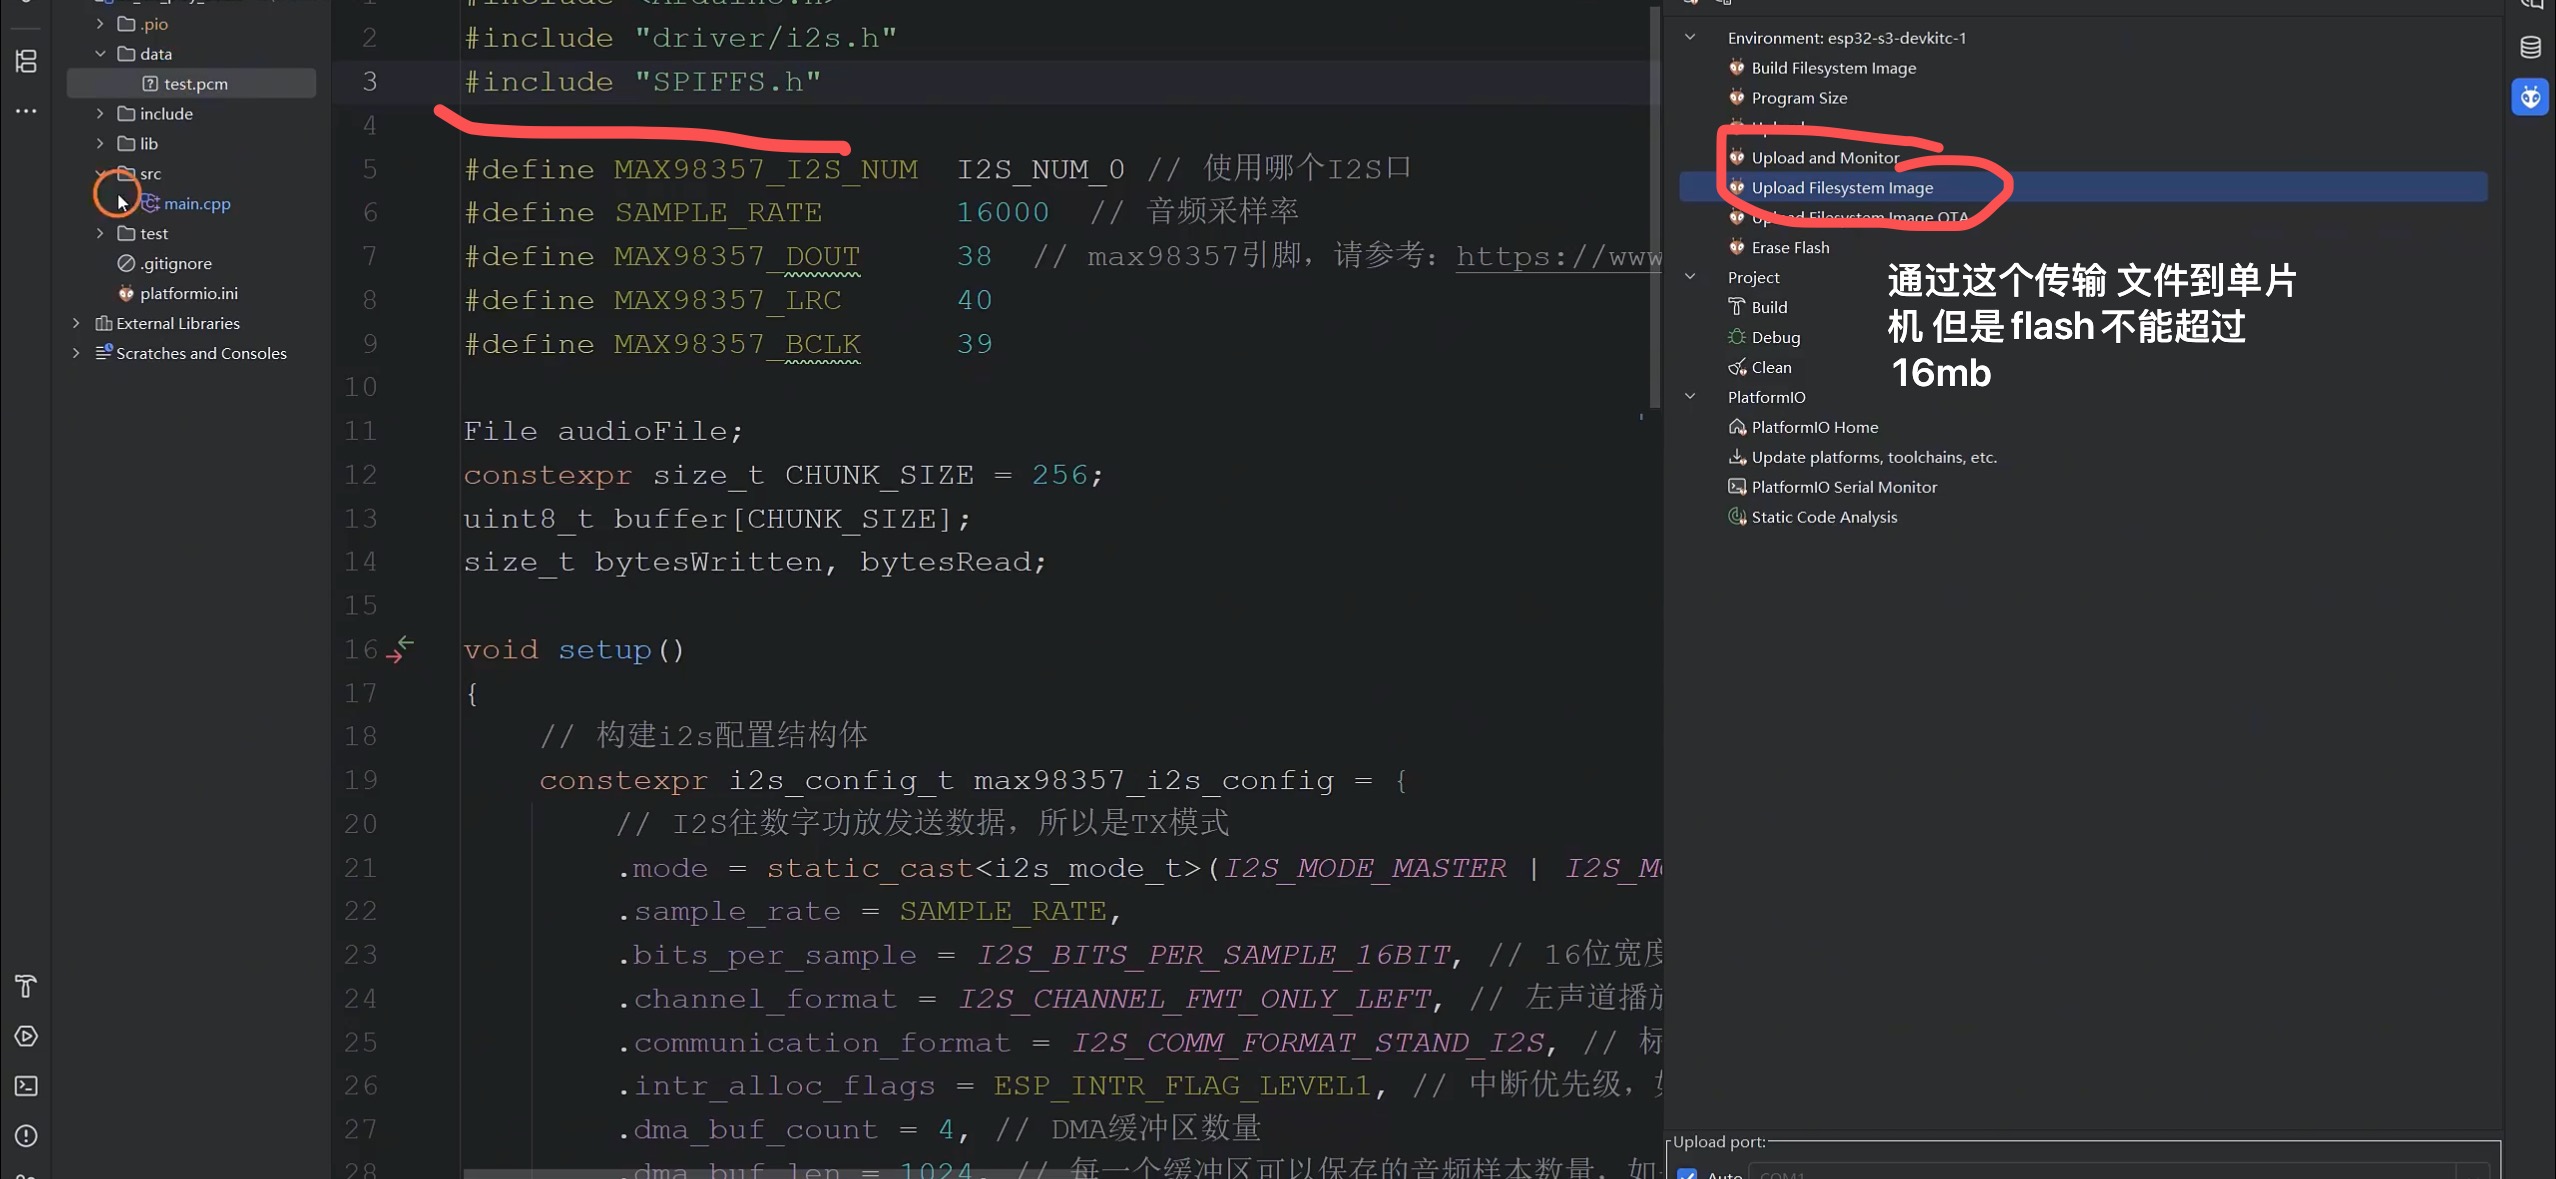The height and width of the screenshot is (1179, 2556).
Task: Click I2S_MODE_MASTER on line 21
Action: pos(1366,868)
